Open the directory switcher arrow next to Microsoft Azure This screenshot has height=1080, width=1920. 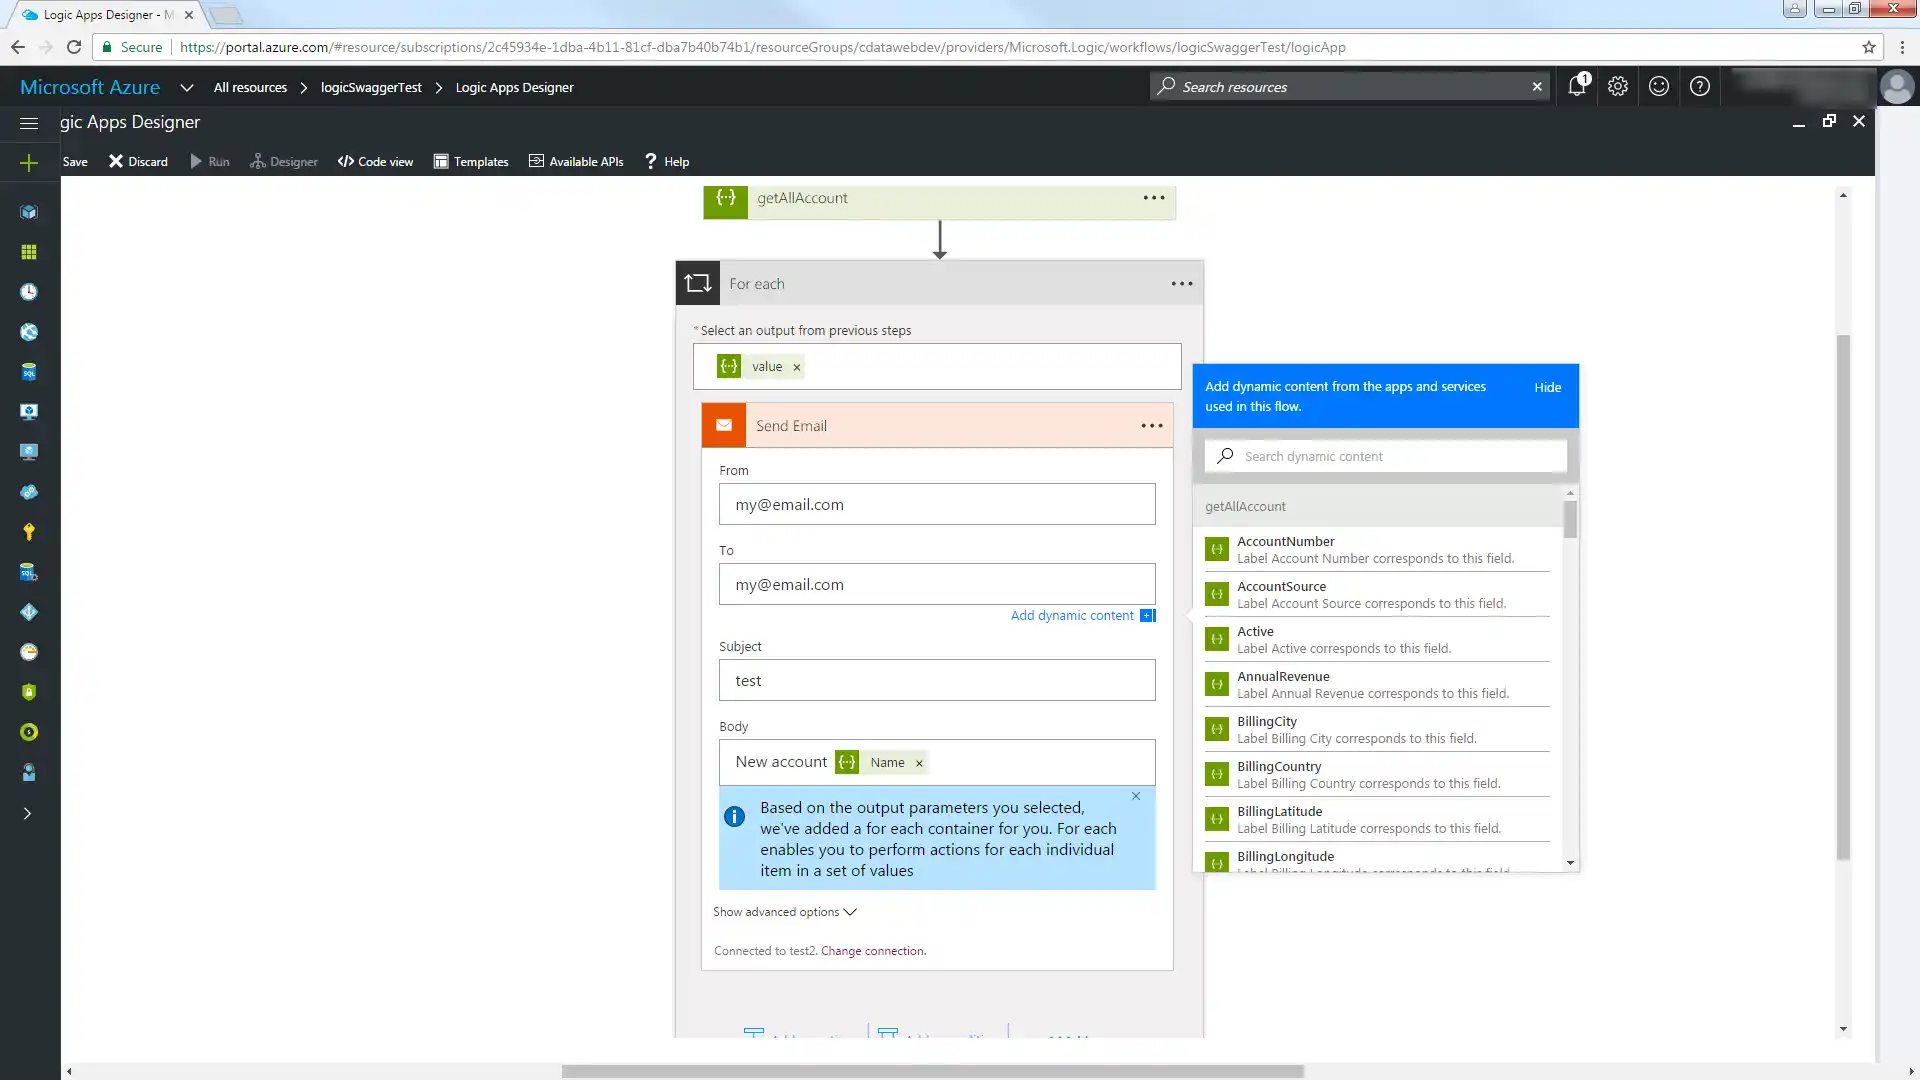click(x=187, y=88)
